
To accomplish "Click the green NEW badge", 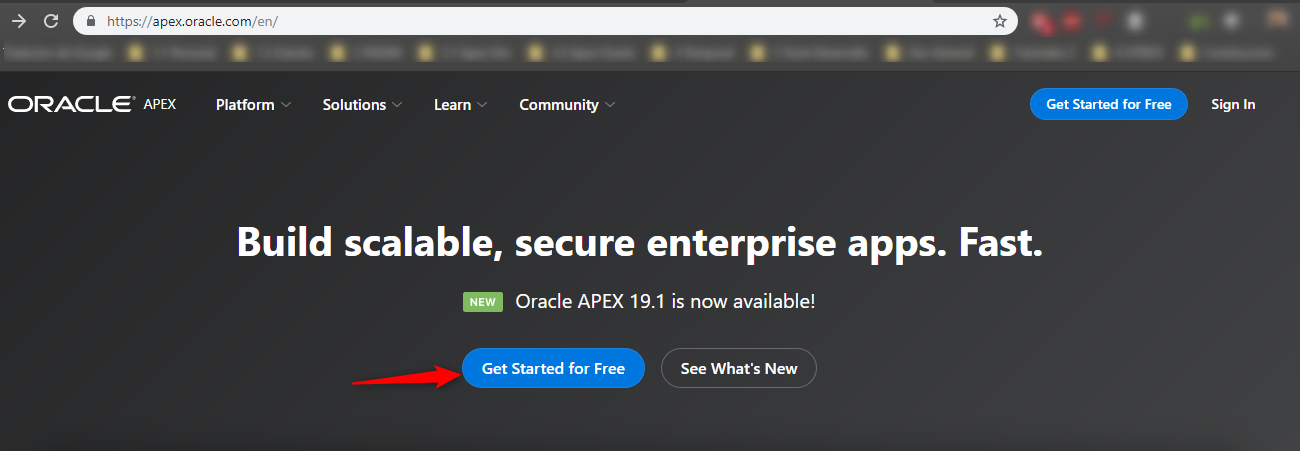I will 482,301.
